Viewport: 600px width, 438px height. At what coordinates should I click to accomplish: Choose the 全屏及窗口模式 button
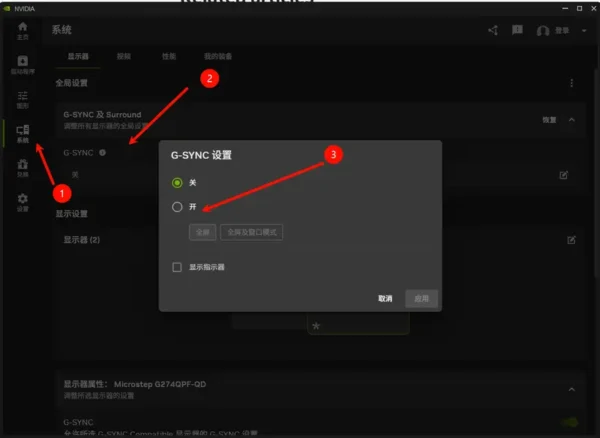(252, 232)
